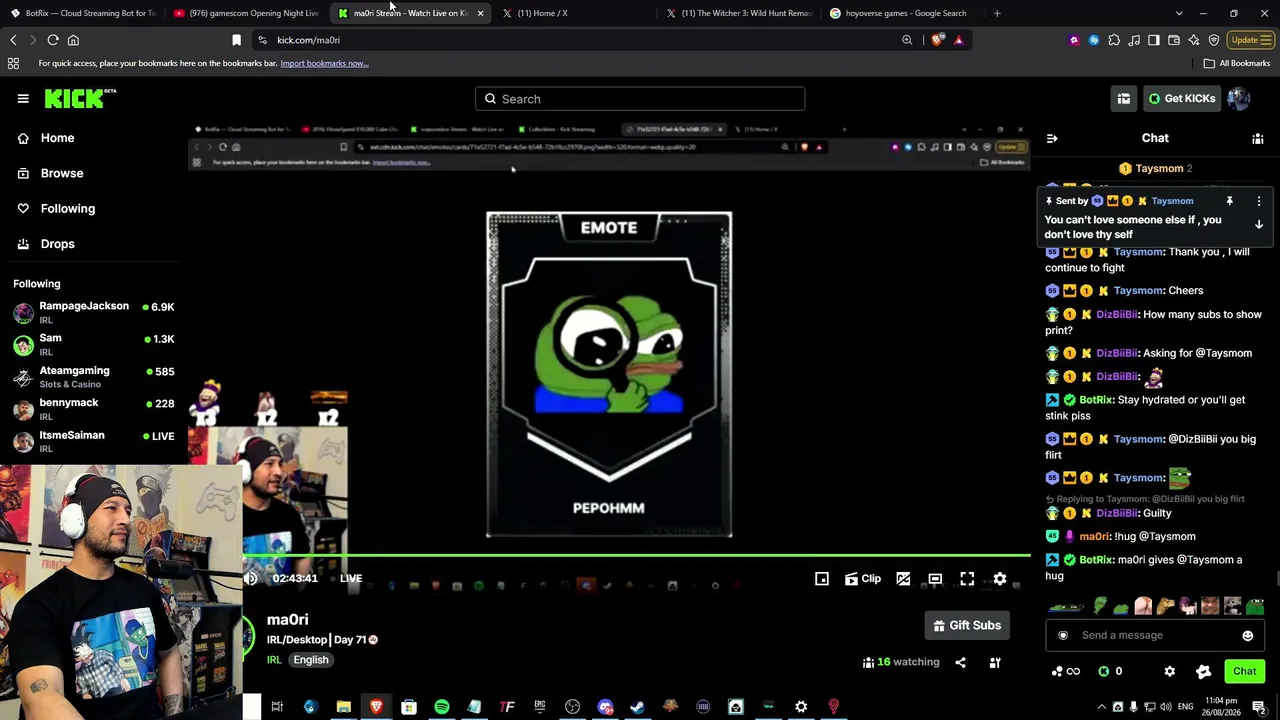The height and width of the screenshot is (720, 1280).
Task: Click the Kick logo
Action: [80, 98]
